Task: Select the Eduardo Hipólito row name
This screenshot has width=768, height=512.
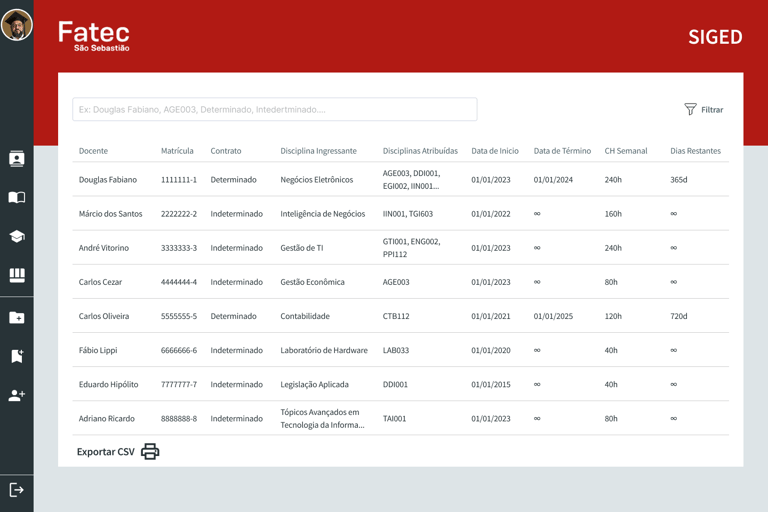Action: [x=108, y=385]
